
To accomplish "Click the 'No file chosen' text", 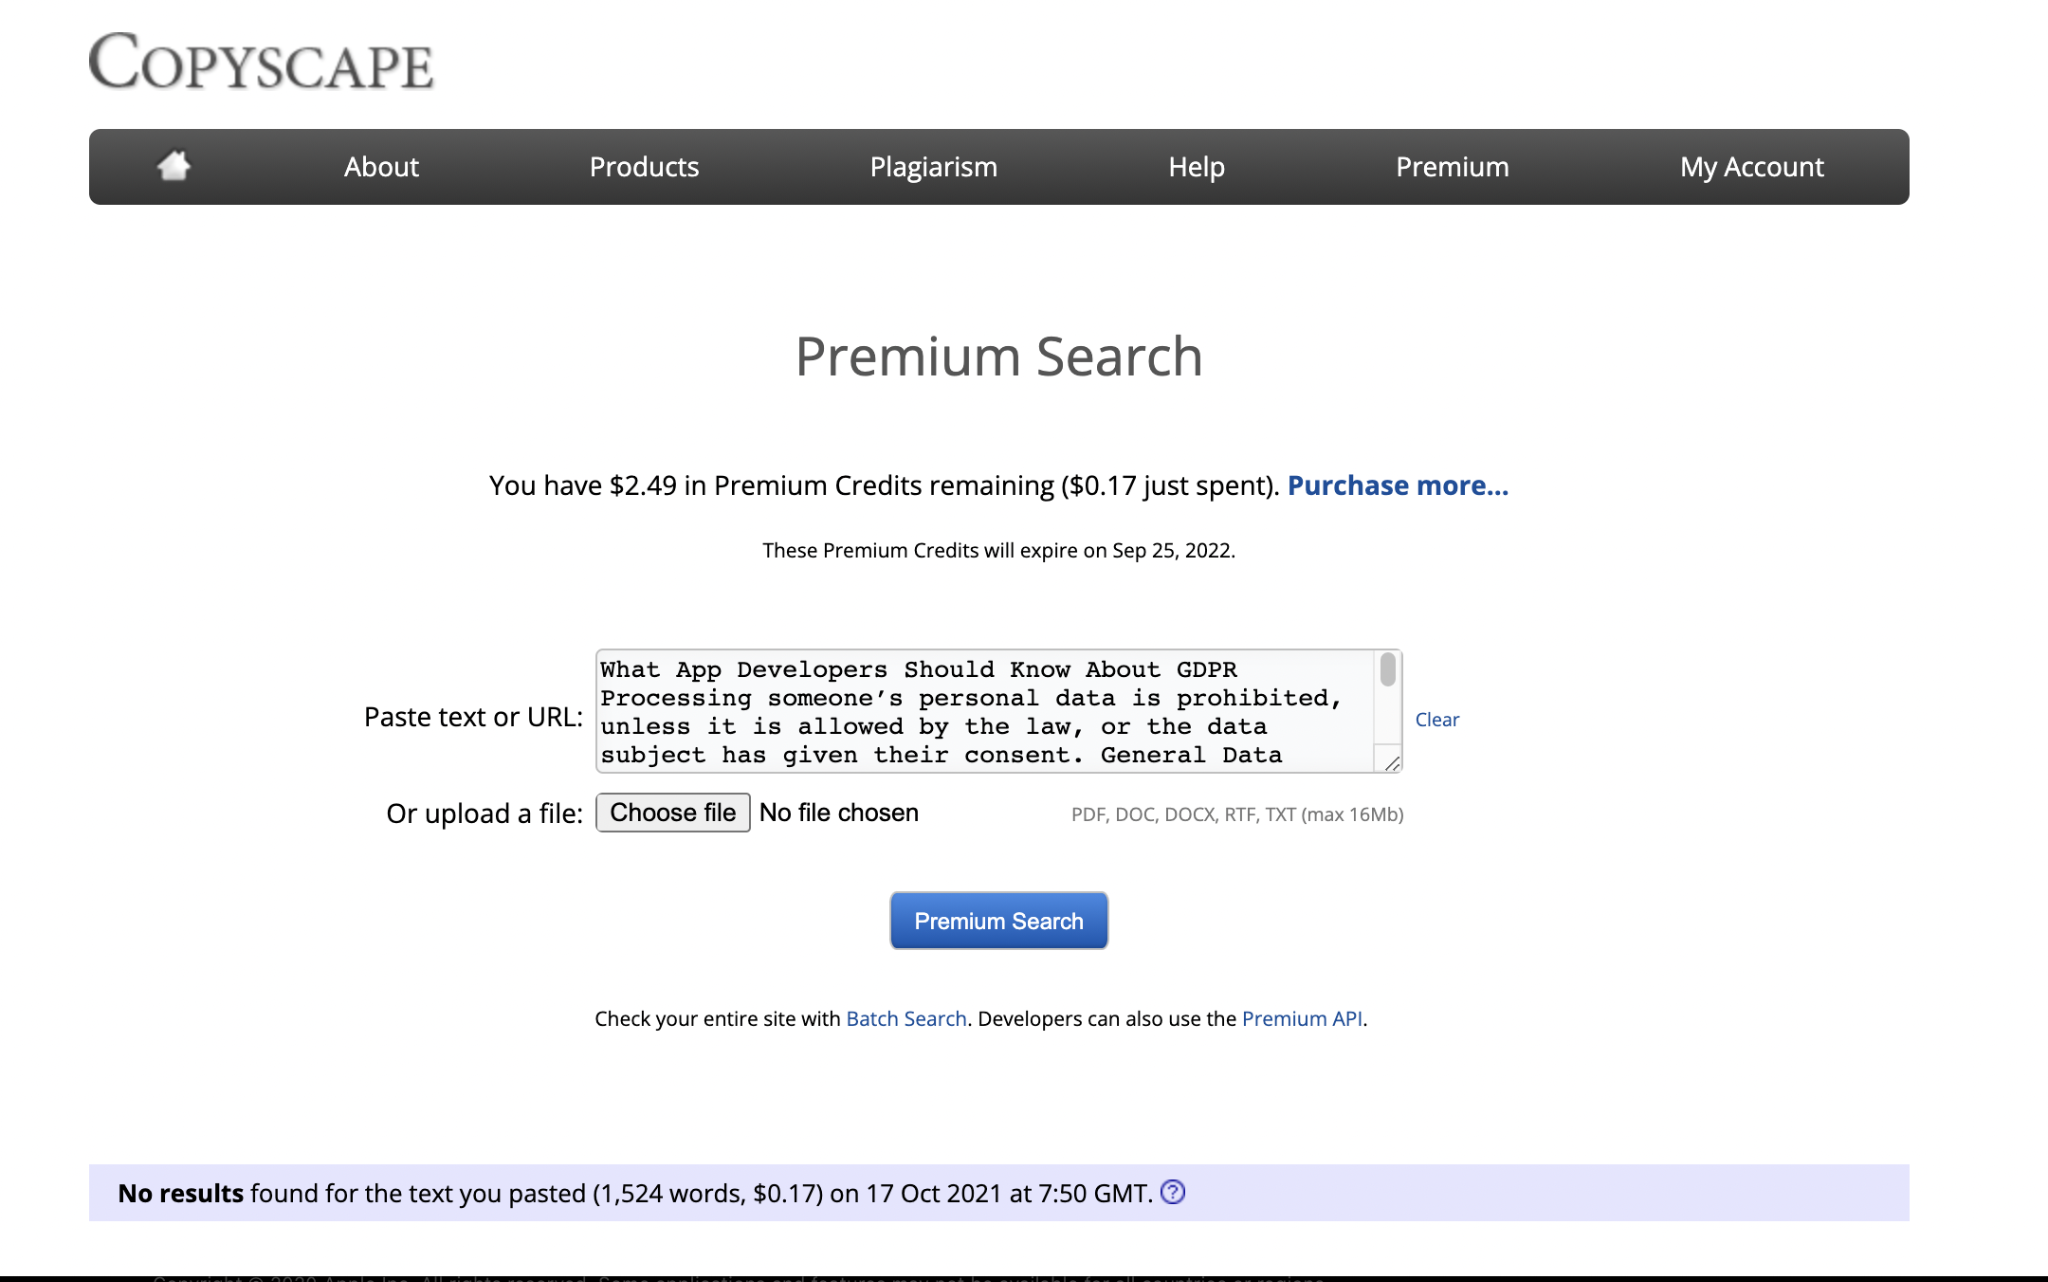I will (839, 813).
